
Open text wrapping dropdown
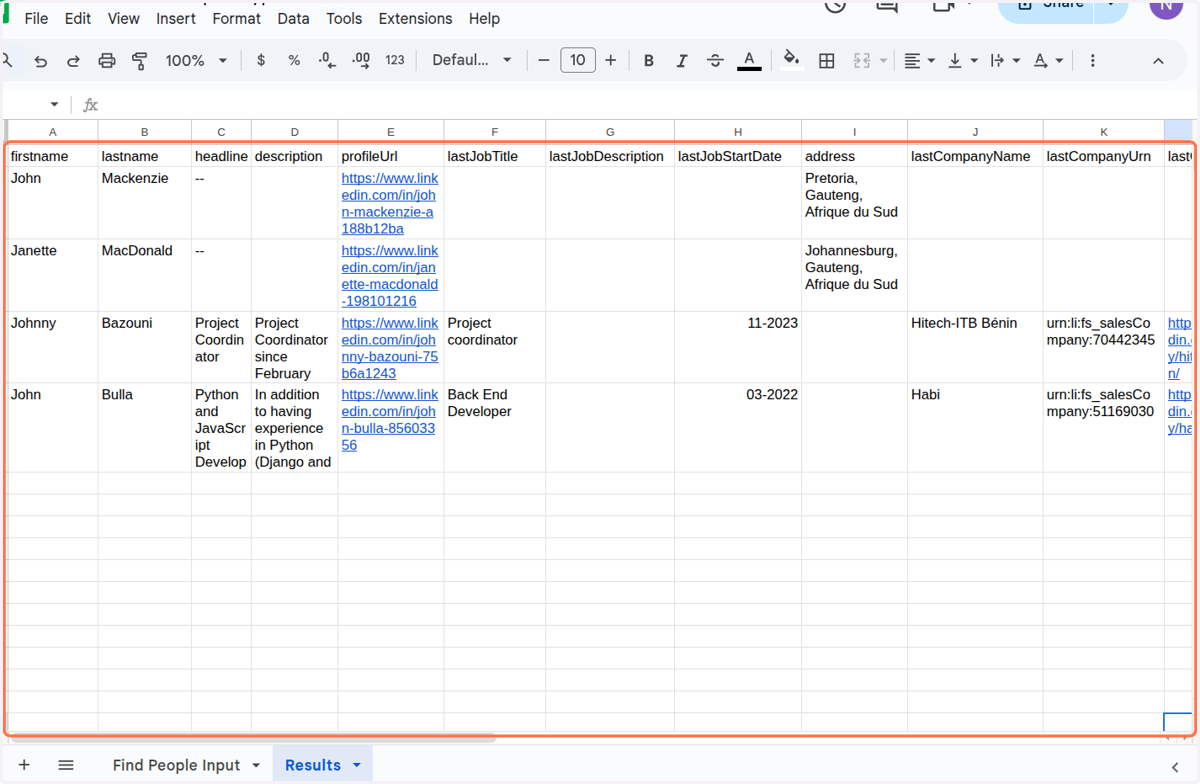click(x=1005, y=61)
